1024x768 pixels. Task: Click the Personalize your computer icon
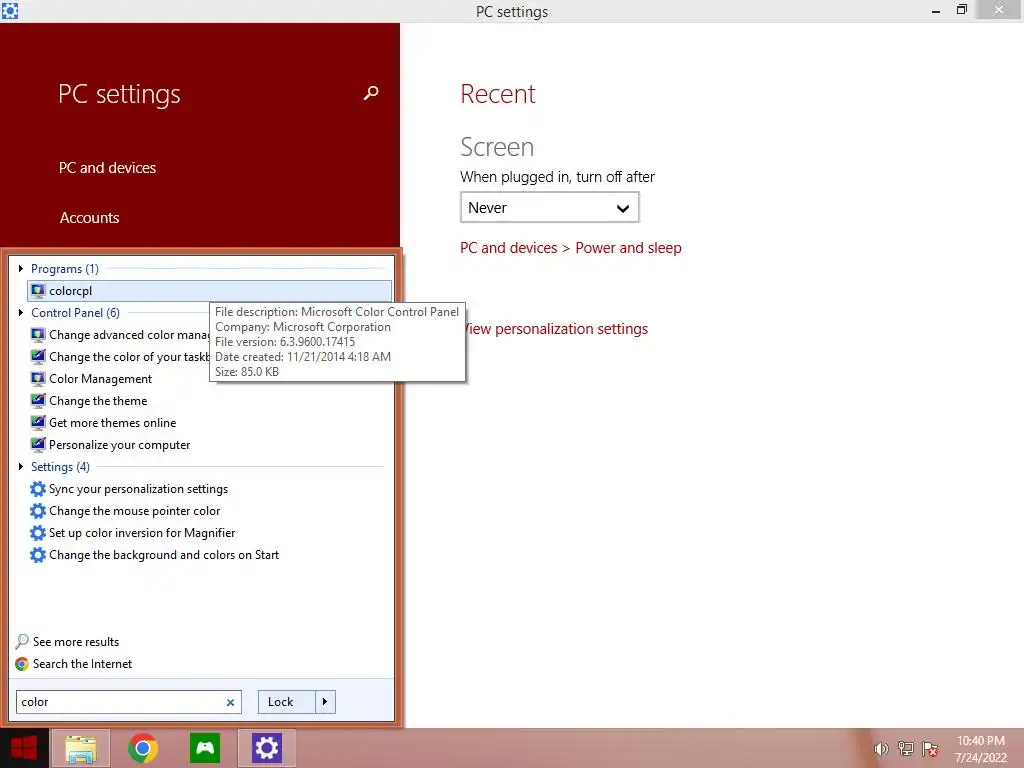38,445
